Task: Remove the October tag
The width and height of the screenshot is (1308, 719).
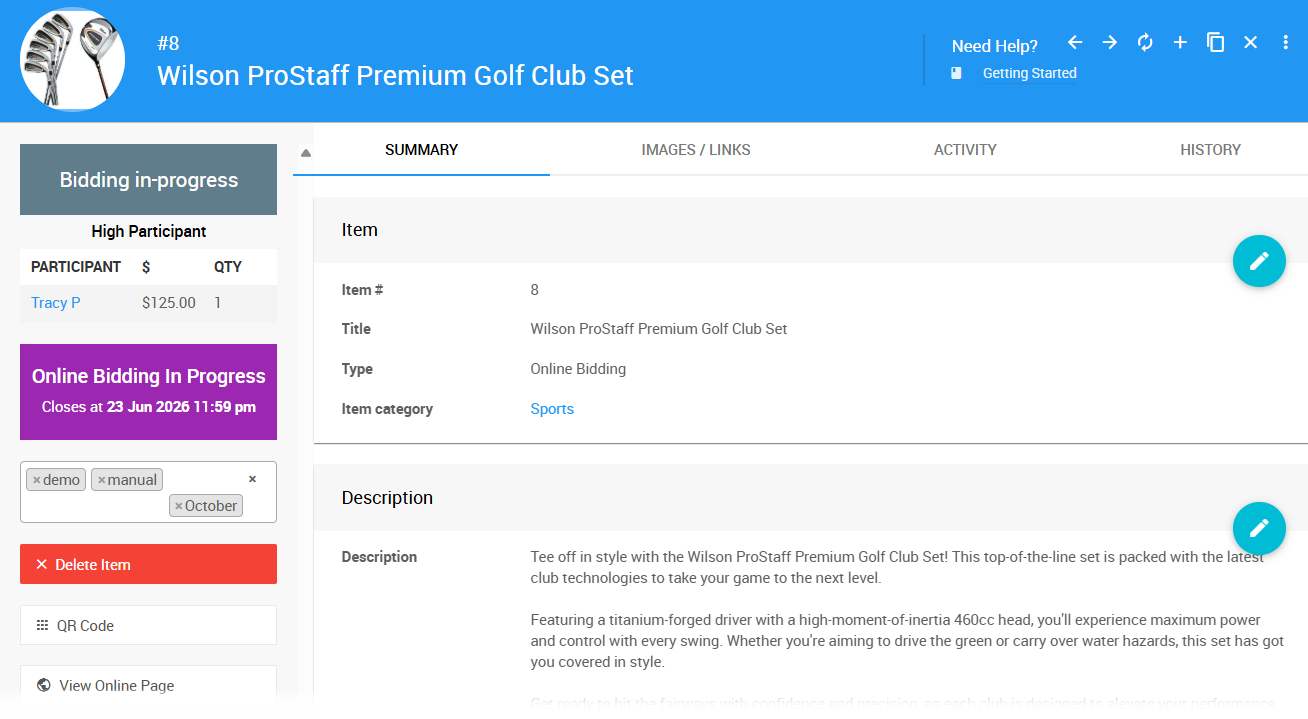Action: tap(179, 506)
